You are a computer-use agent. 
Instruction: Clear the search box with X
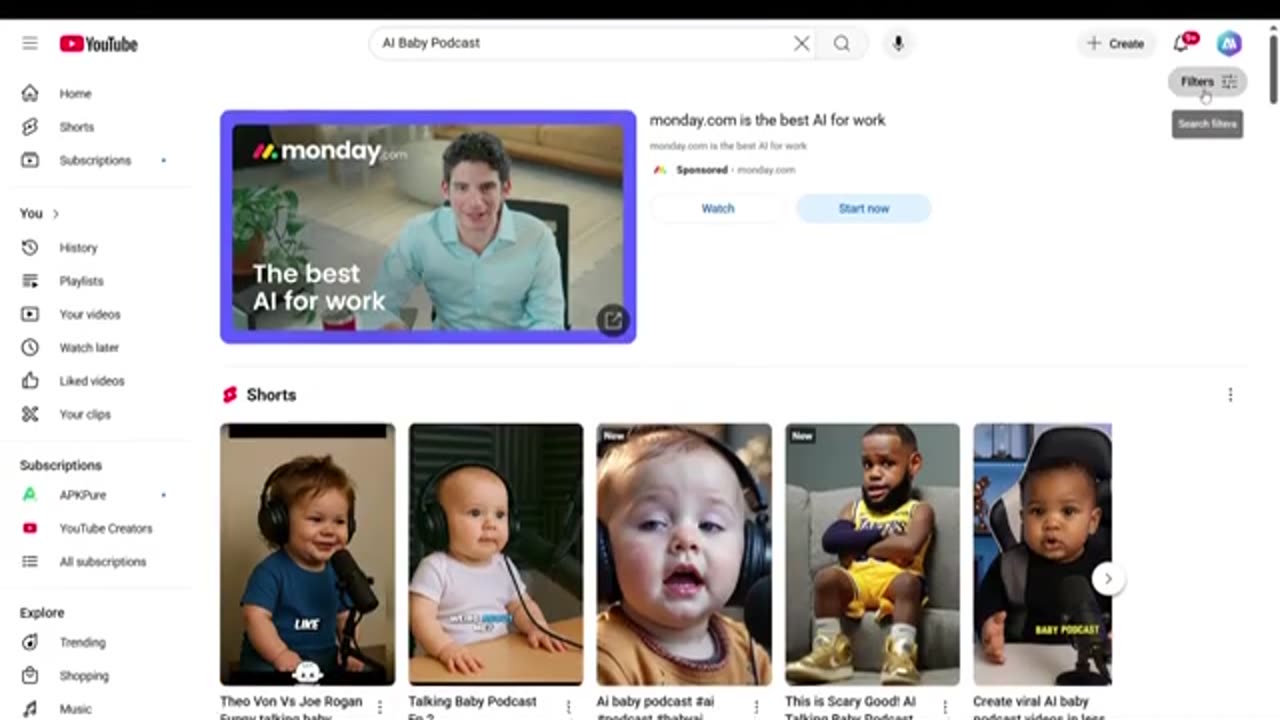802,43
